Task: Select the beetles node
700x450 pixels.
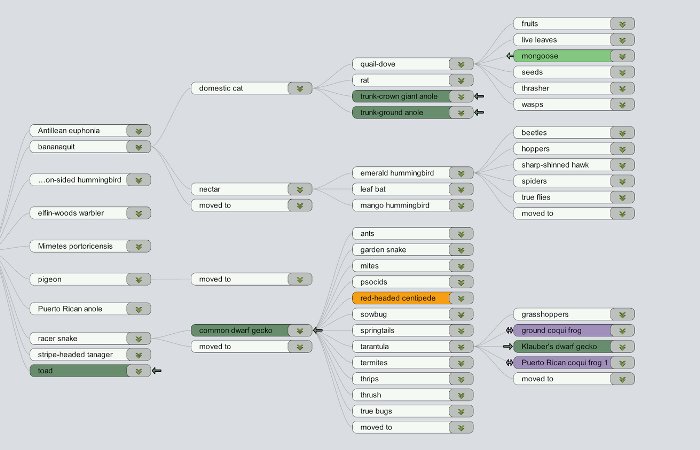Action: click(x=574, y=133)
